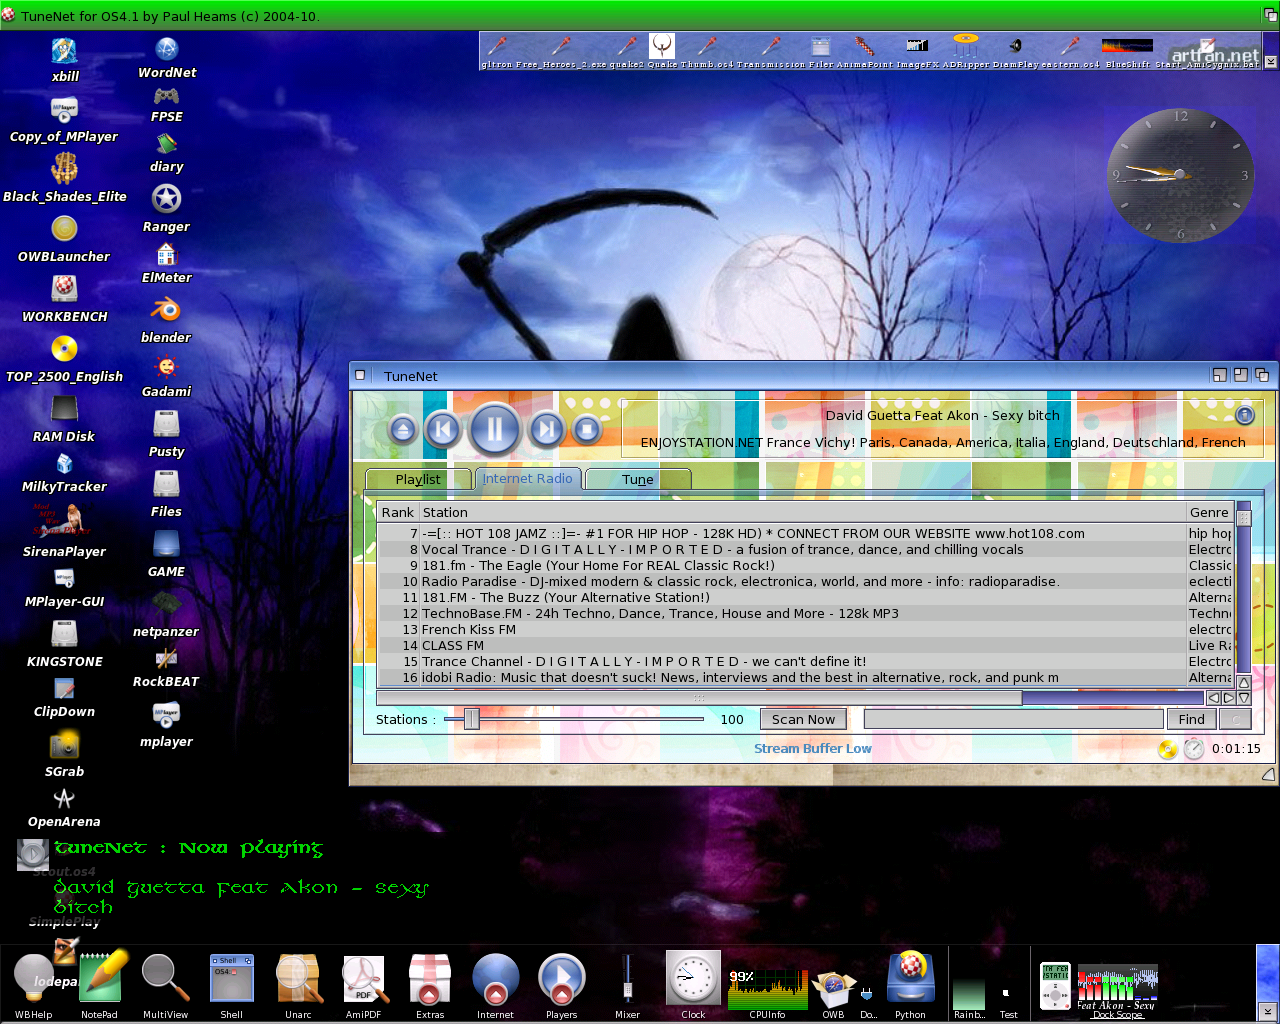Open the Gadami desktop icon

click(x=166, y=376)
